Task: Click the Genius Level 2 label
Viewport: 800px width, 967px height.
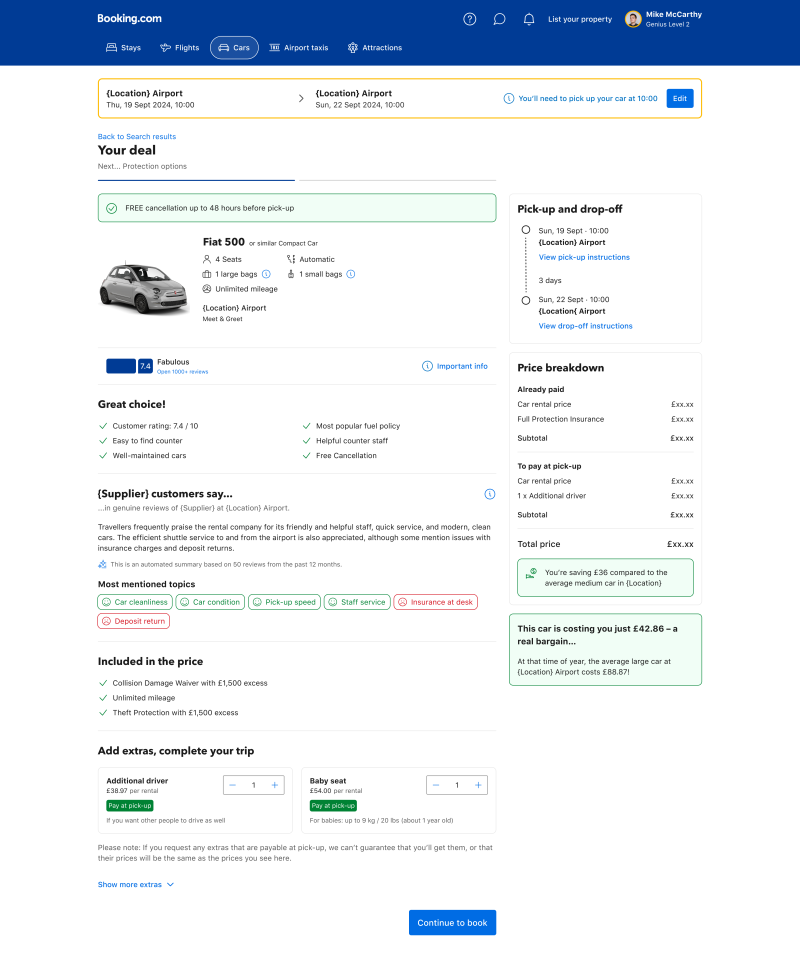Action: [667, 25]
